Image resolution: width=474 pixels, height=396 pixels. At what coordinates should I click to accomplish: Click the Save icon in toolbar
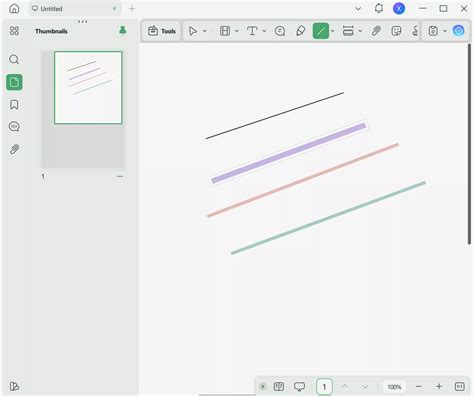433,31
